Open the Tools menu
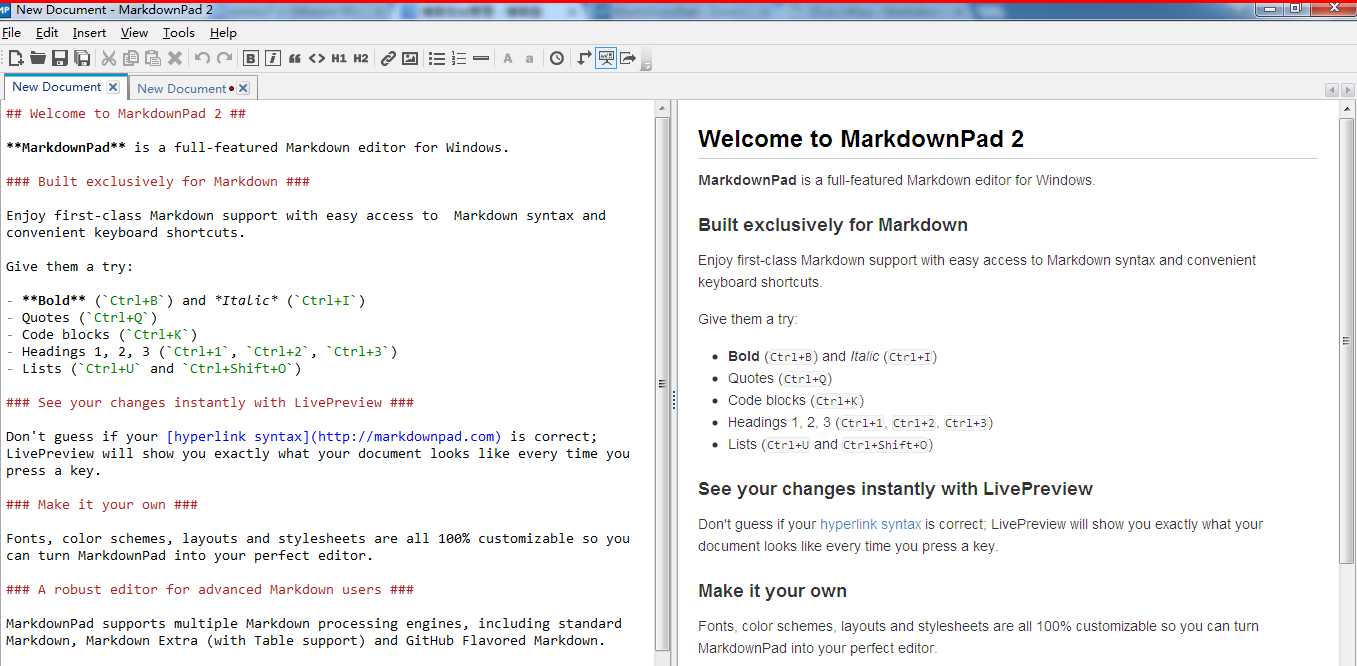The image size is (1357, 666). (179, 33)
